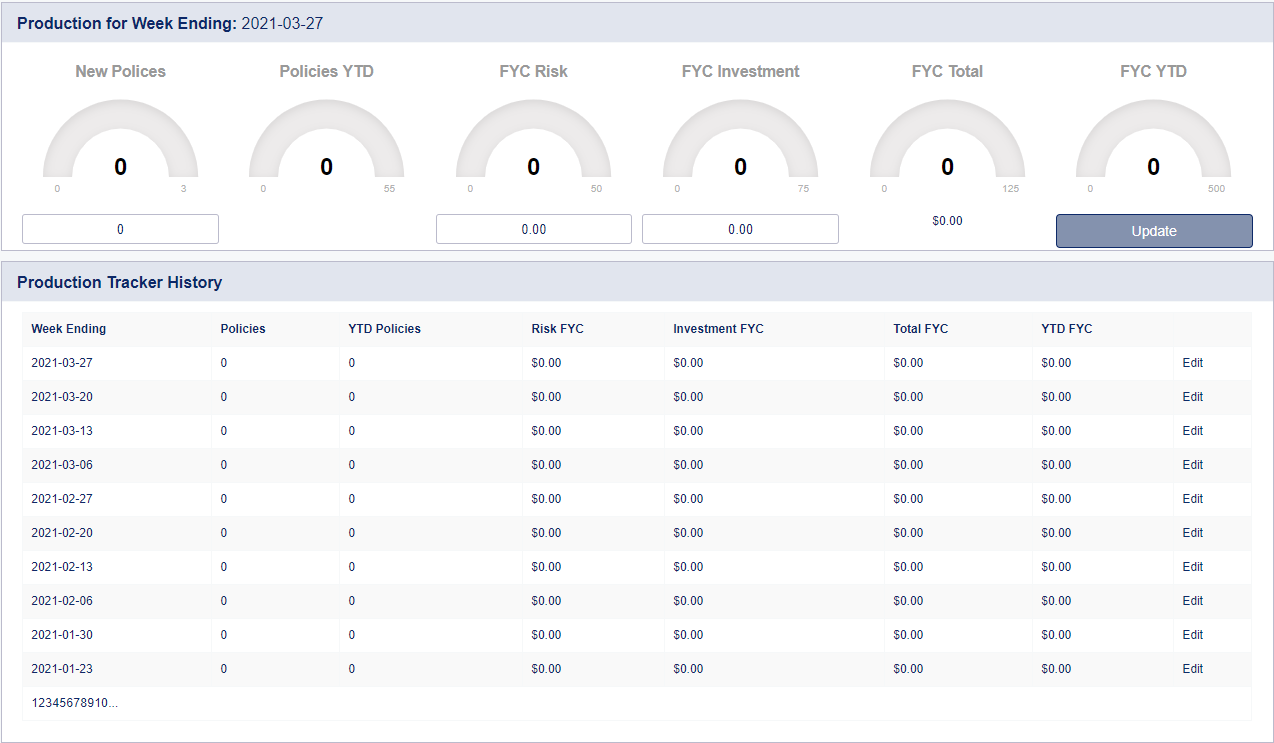Focus the FYC Risk amount field

click(533, 229)
